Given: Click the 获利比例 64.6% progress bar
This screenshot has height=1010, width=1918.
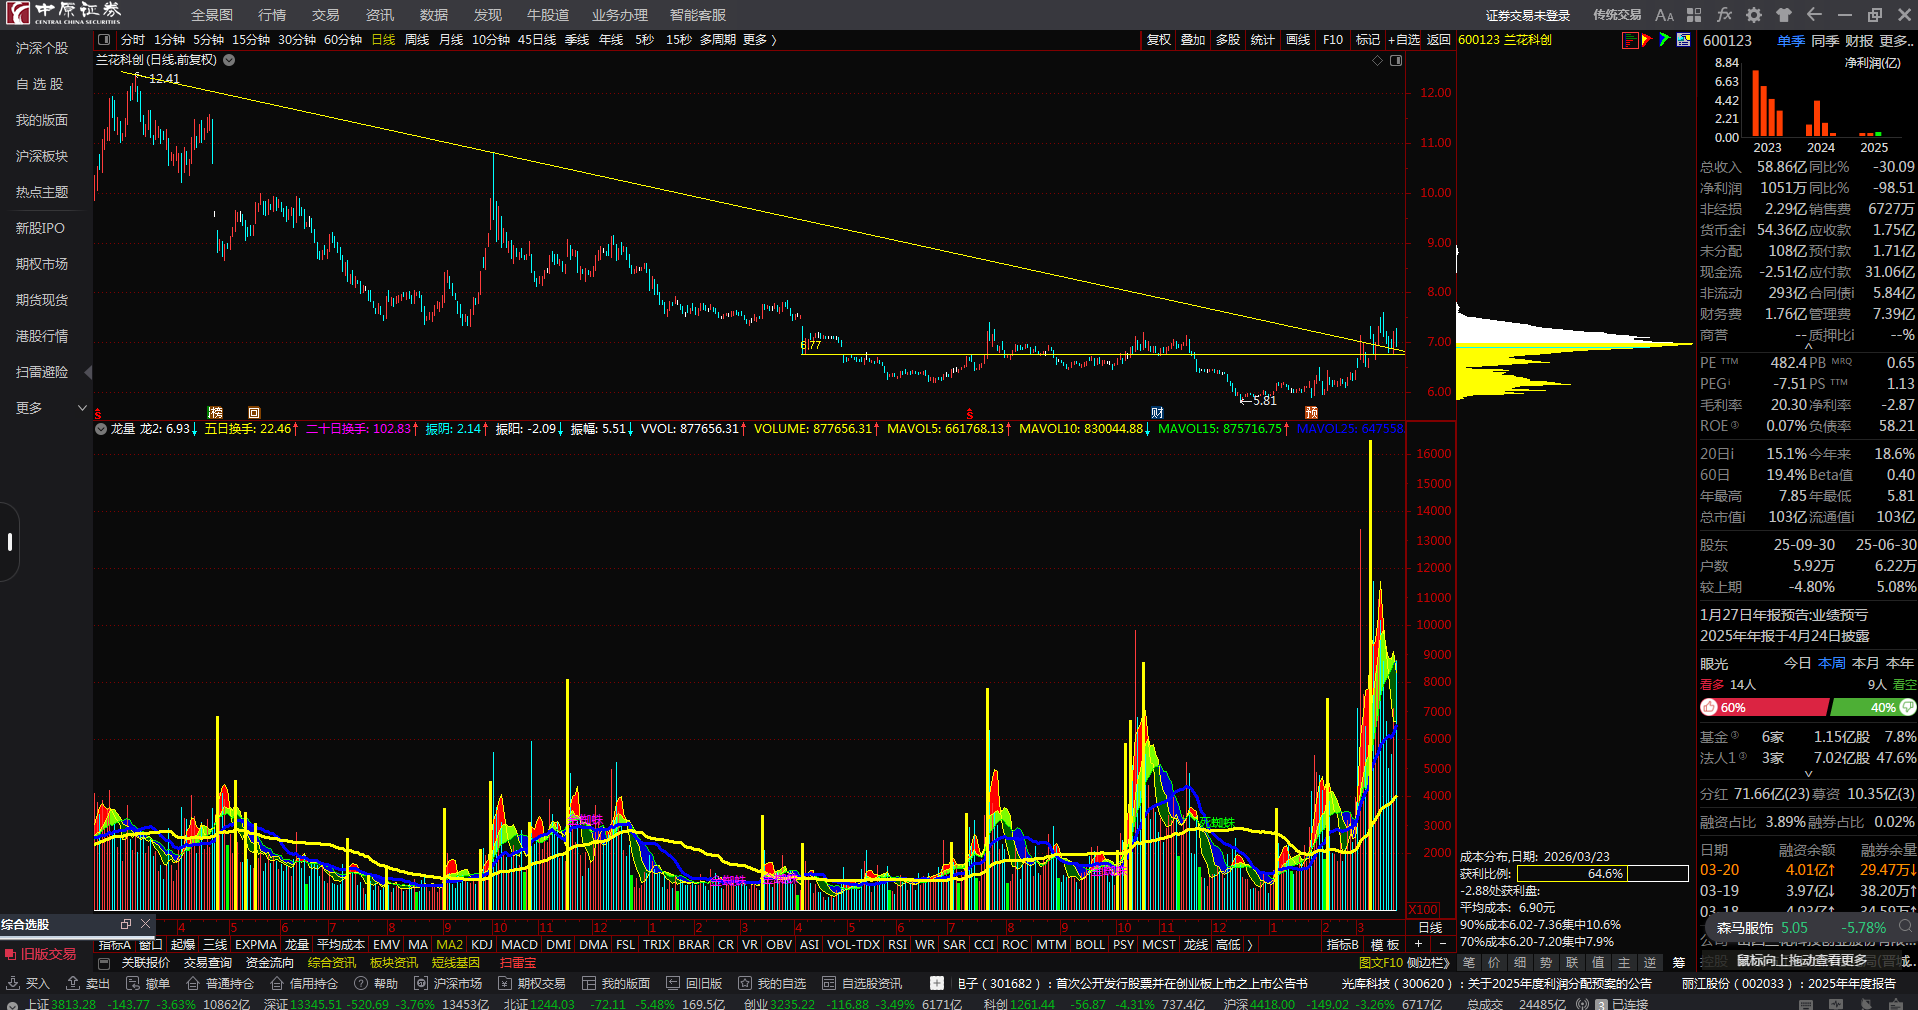Looking at the screenshot, I should [1603, 874].
